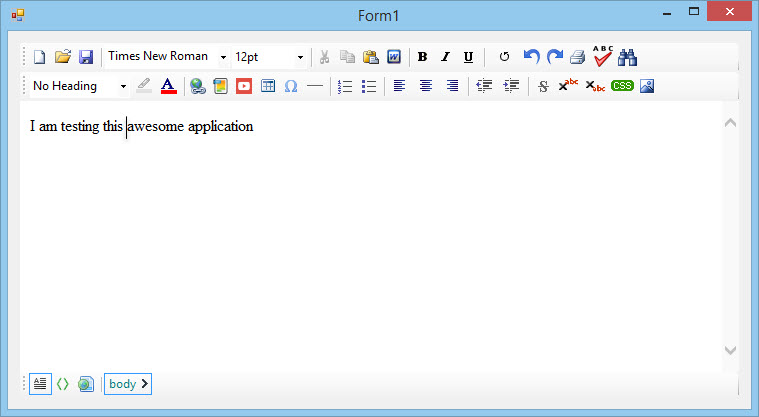
Task: Click the Print icon
Action: 578,57
